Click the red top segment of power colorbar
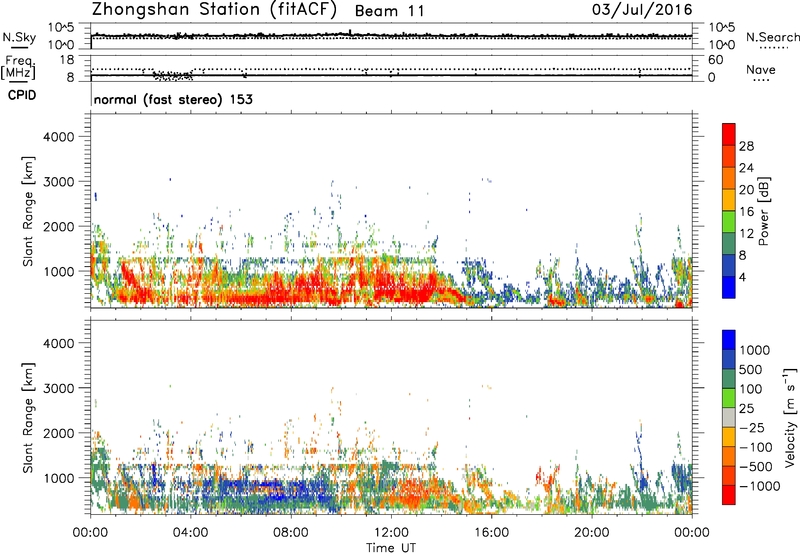Image resolution: width=800 pixels, height=554 pixels. tap(729, 134)
